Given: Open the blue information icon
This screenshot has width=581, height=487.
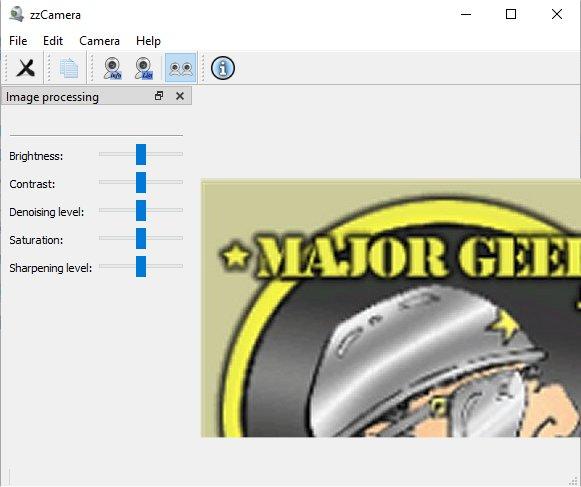Looking at the screenshot, I should [223, 68].
